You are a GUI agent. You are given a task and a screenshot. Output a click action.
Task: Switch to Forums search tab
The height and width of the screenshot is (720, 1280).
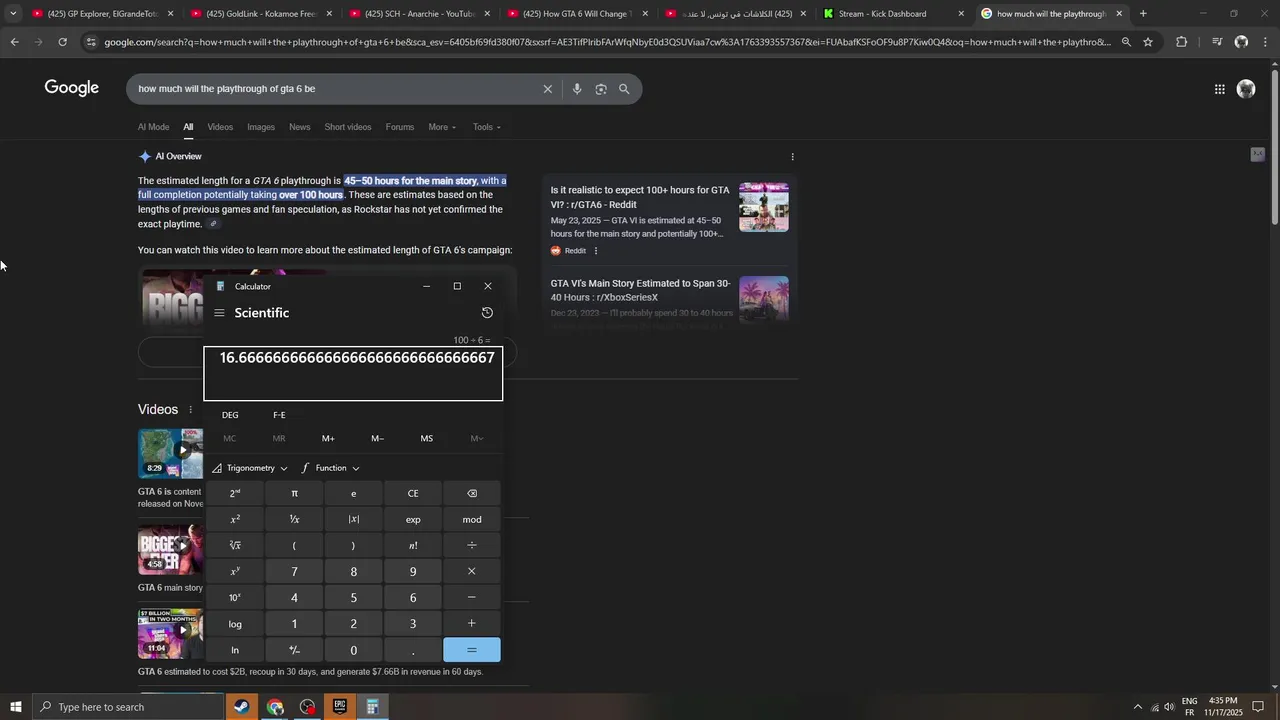tap(400, 127)
